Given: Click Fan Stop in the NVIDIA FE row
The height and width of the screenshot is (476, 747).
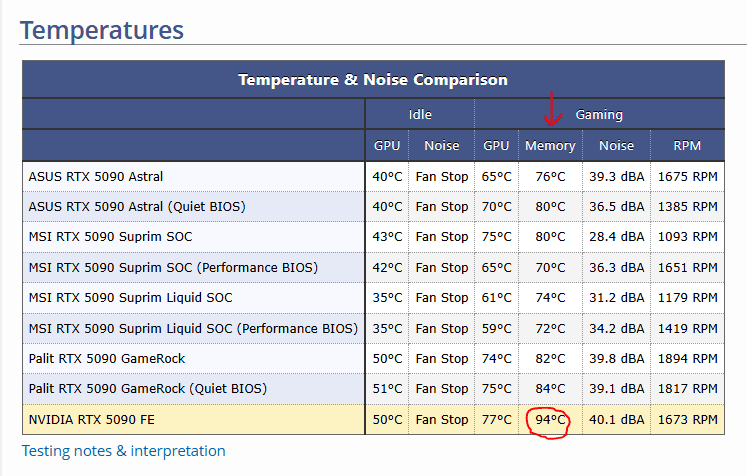Looking at the screenshot, I should 442,420.
